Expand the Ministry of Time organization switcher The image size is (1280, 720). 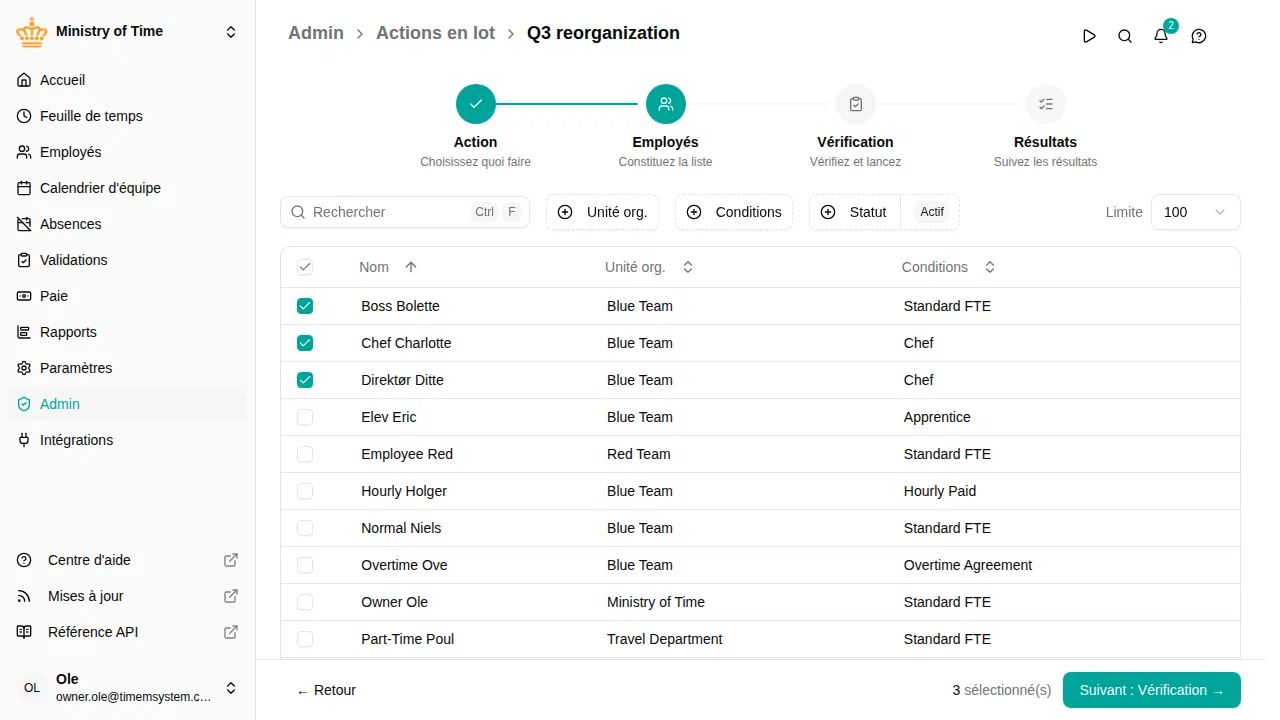click(x=231, y=32)
